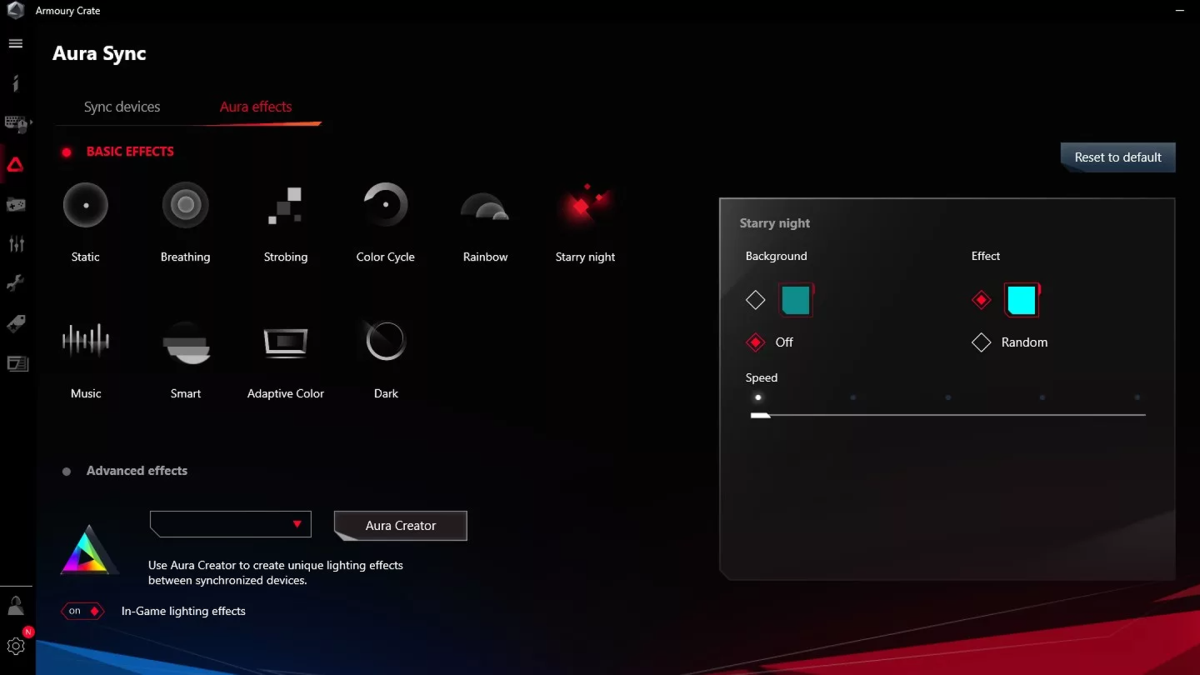
Task: Open the Aura effects tab
Action: pyautogui.click(x=256, y=107)
